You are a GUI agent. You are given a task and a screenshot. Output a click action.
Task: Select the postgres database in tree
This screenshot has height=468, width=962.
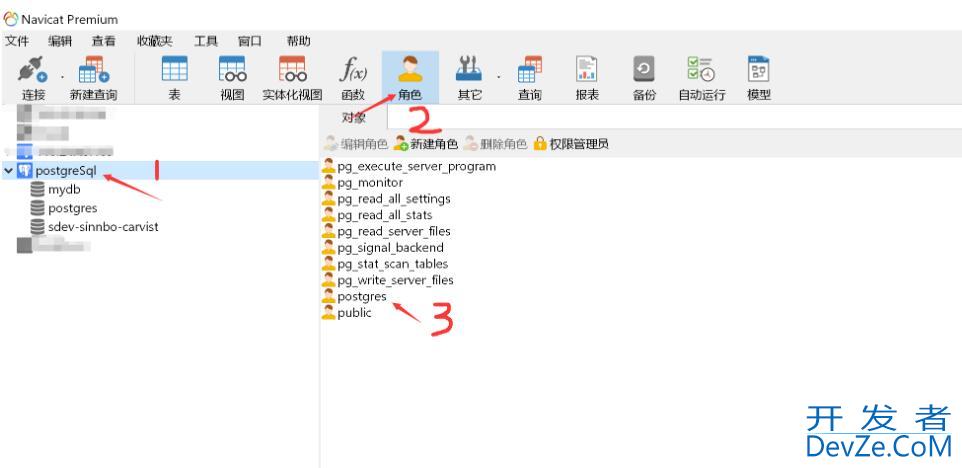[72, 208]
